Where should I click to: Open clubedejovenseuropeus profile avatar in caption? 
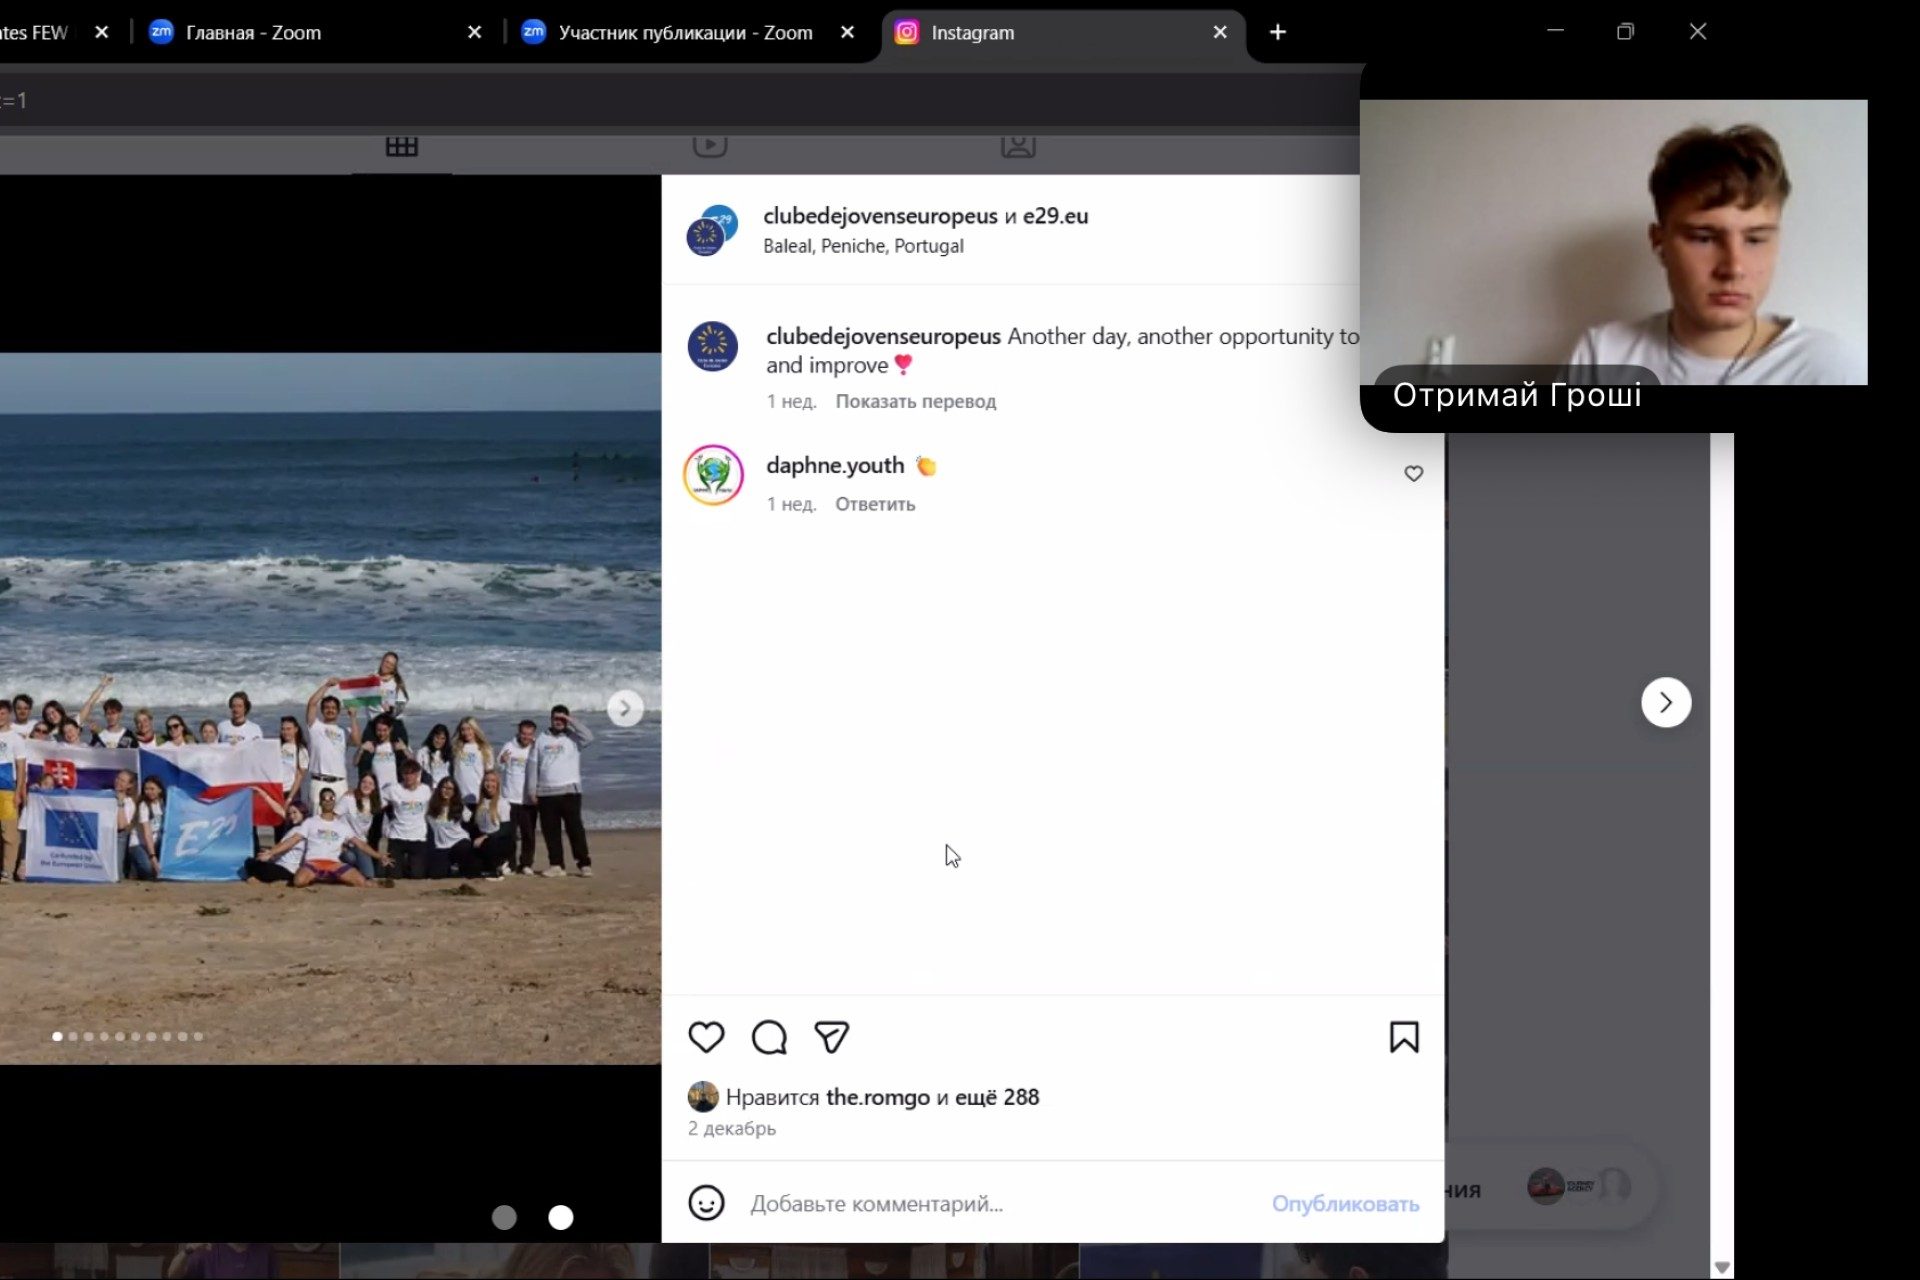tap(712, 347)
